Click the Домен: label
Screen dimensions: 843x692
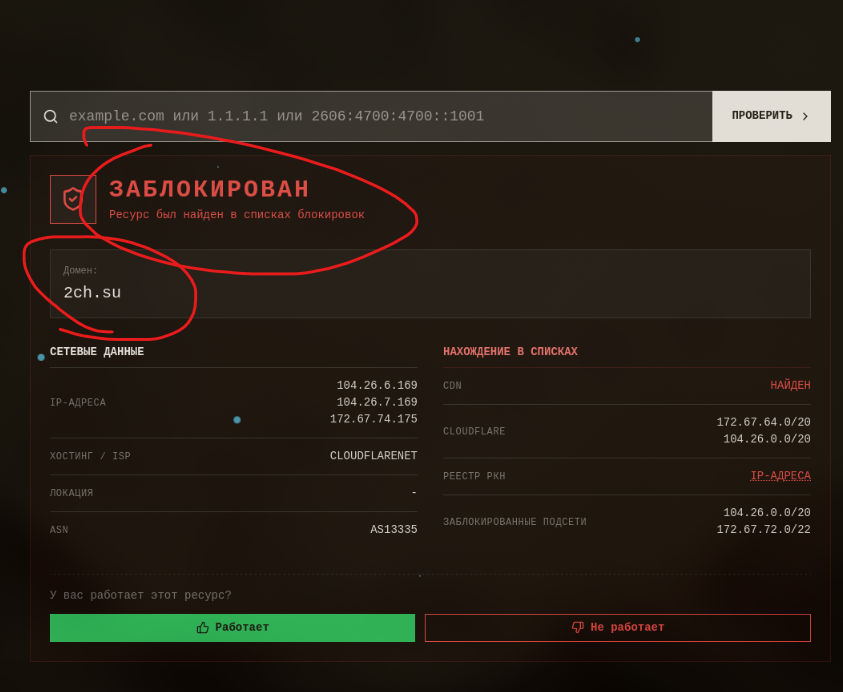pos(80,270)
